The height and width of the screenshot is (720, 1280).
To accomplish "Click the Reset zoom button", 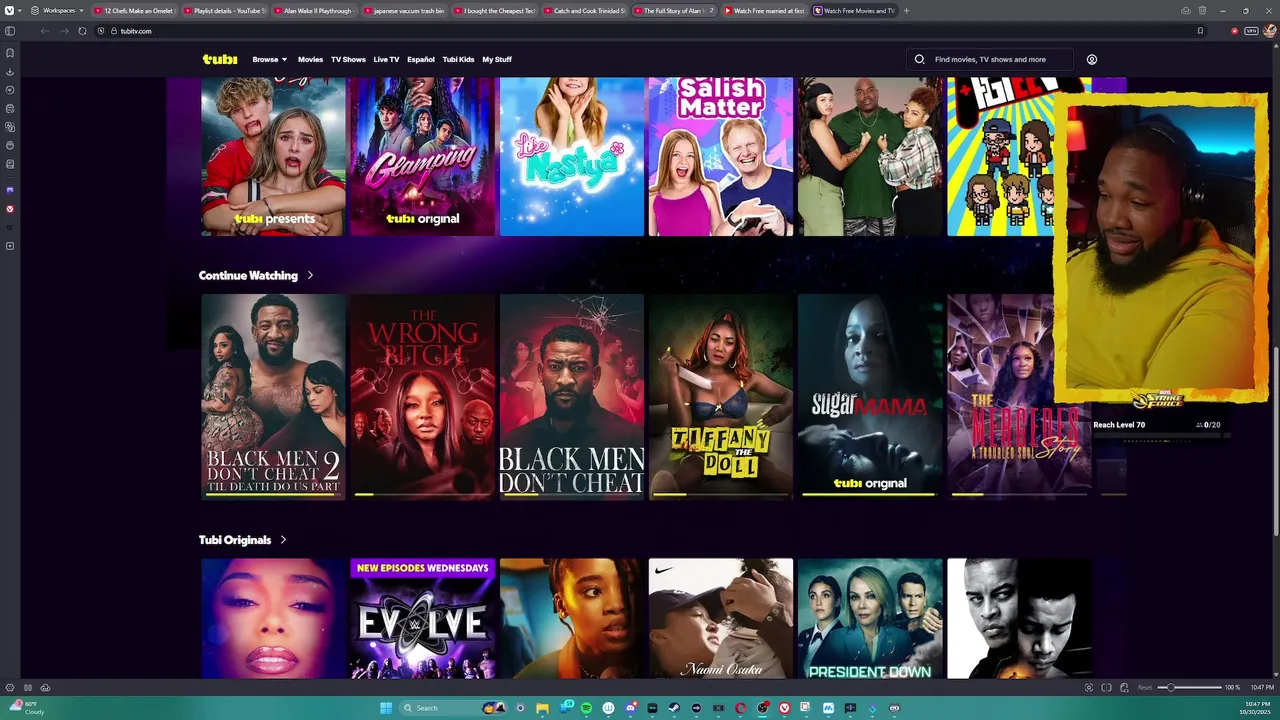I will pyautogui.click(x=1145, y=687).
